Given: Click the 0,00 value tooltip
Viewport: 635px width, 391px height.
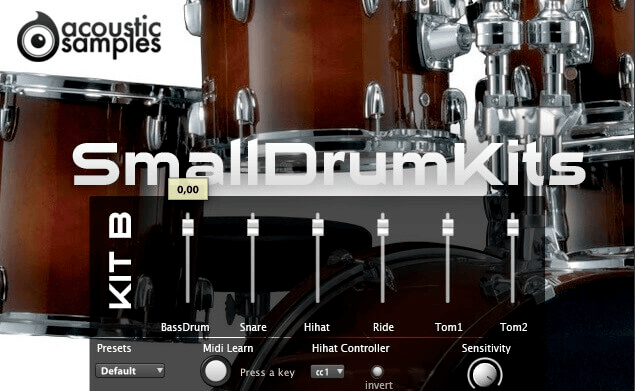Looking at the screenshot, I should click(x=188, y=189).
